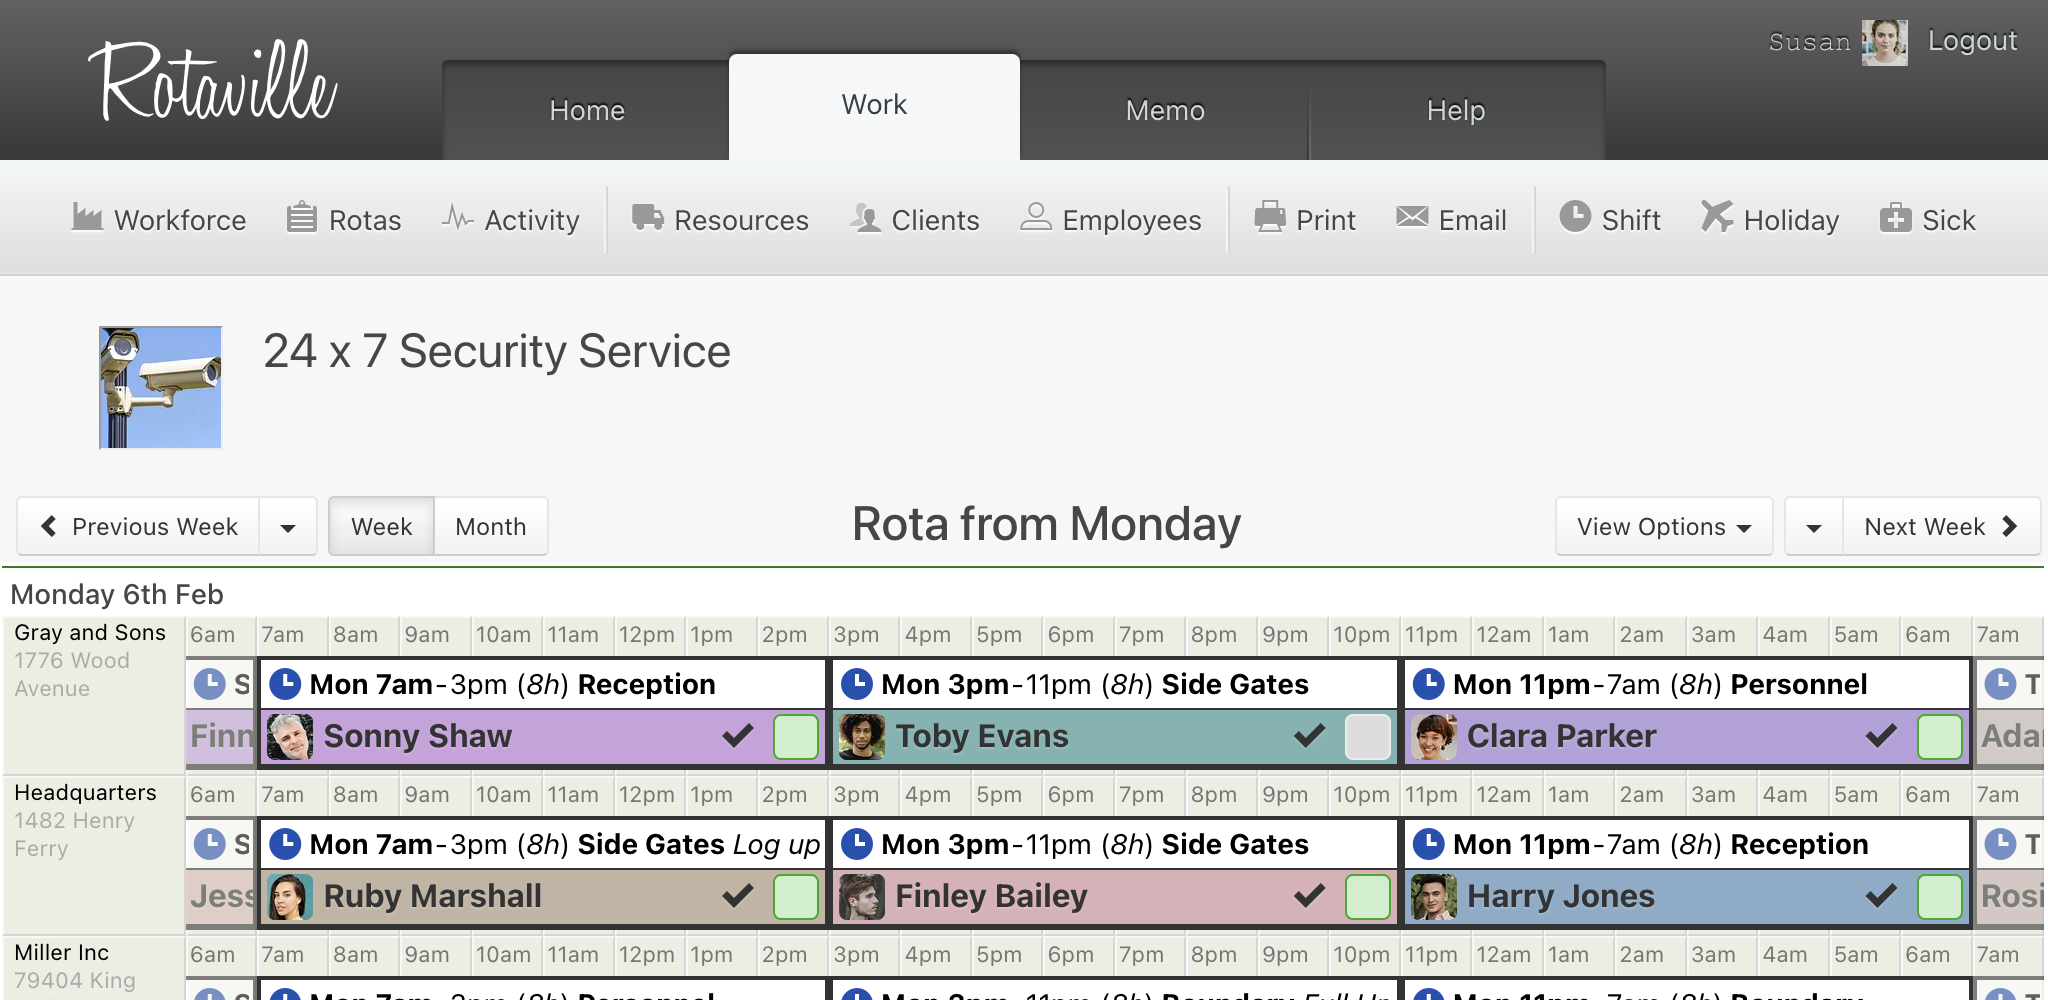2048x1000 pixels.
Task: Toggle the checkbox on Sonny Shaw's shift
Action: click(795, 737)
